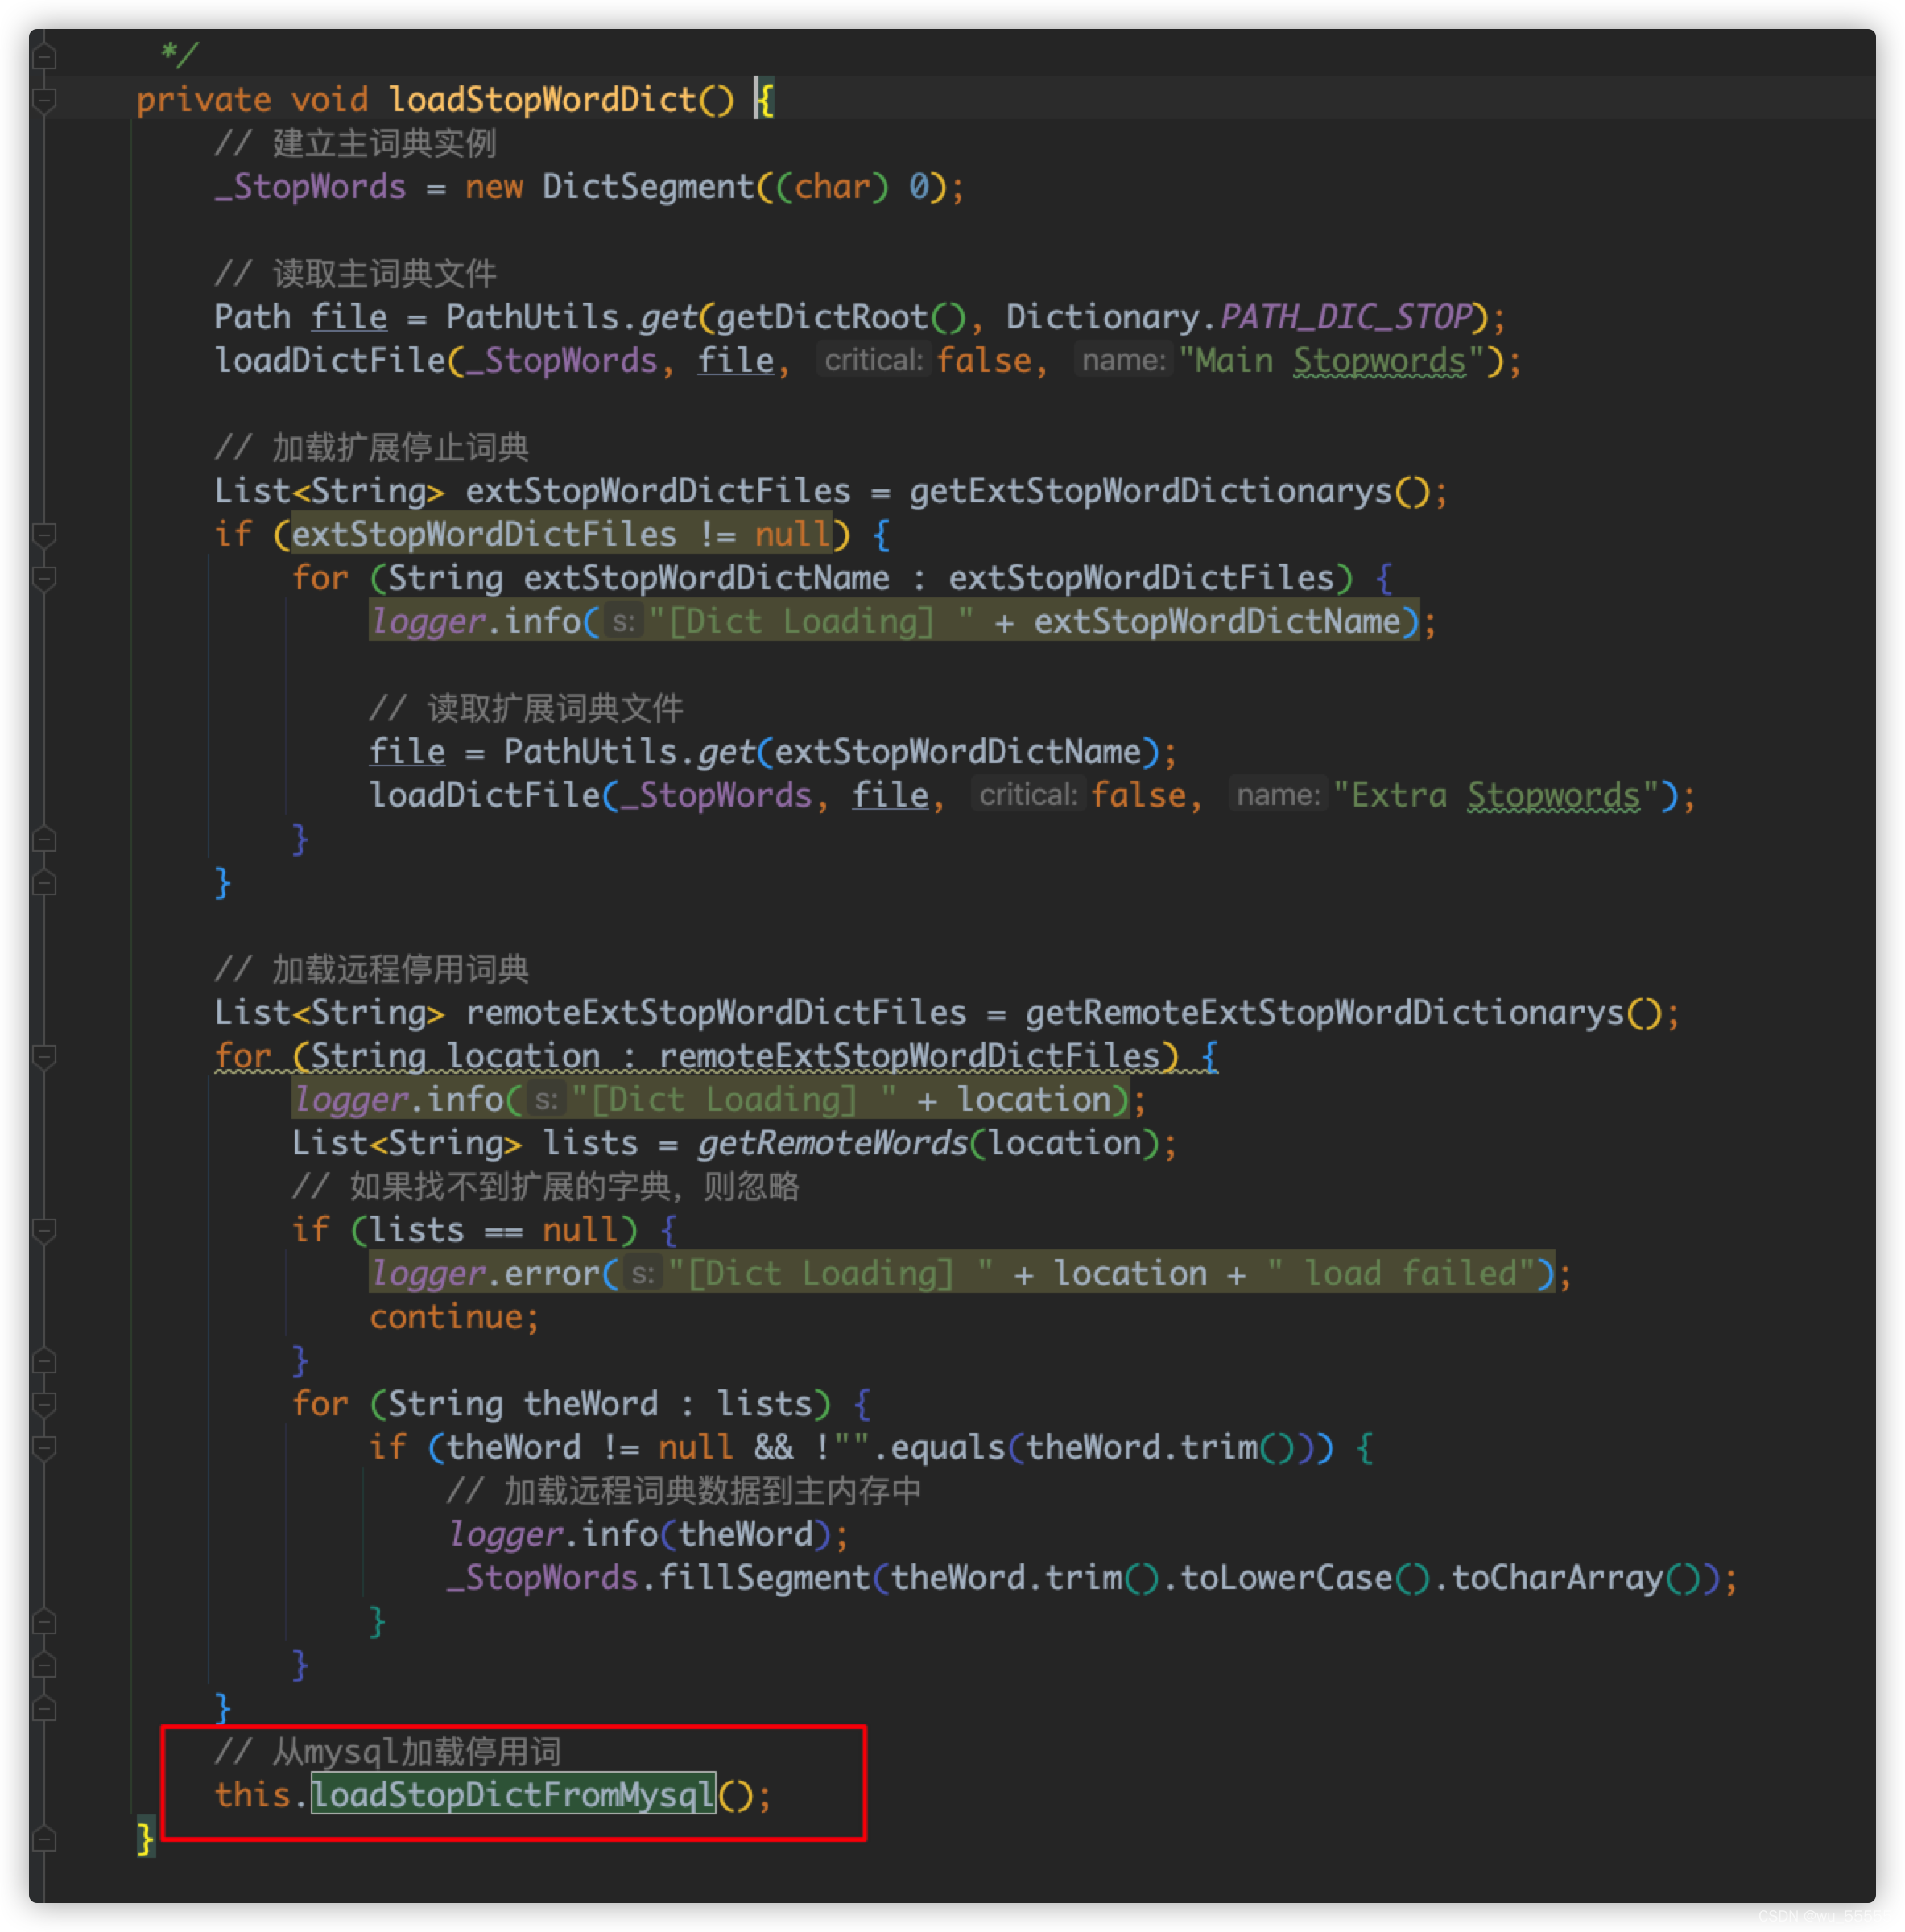This screenshot has height=1932, width=1905.
Task: Collapse the loadStopWordDict method fold marker
Action: (x=44, y=100)
